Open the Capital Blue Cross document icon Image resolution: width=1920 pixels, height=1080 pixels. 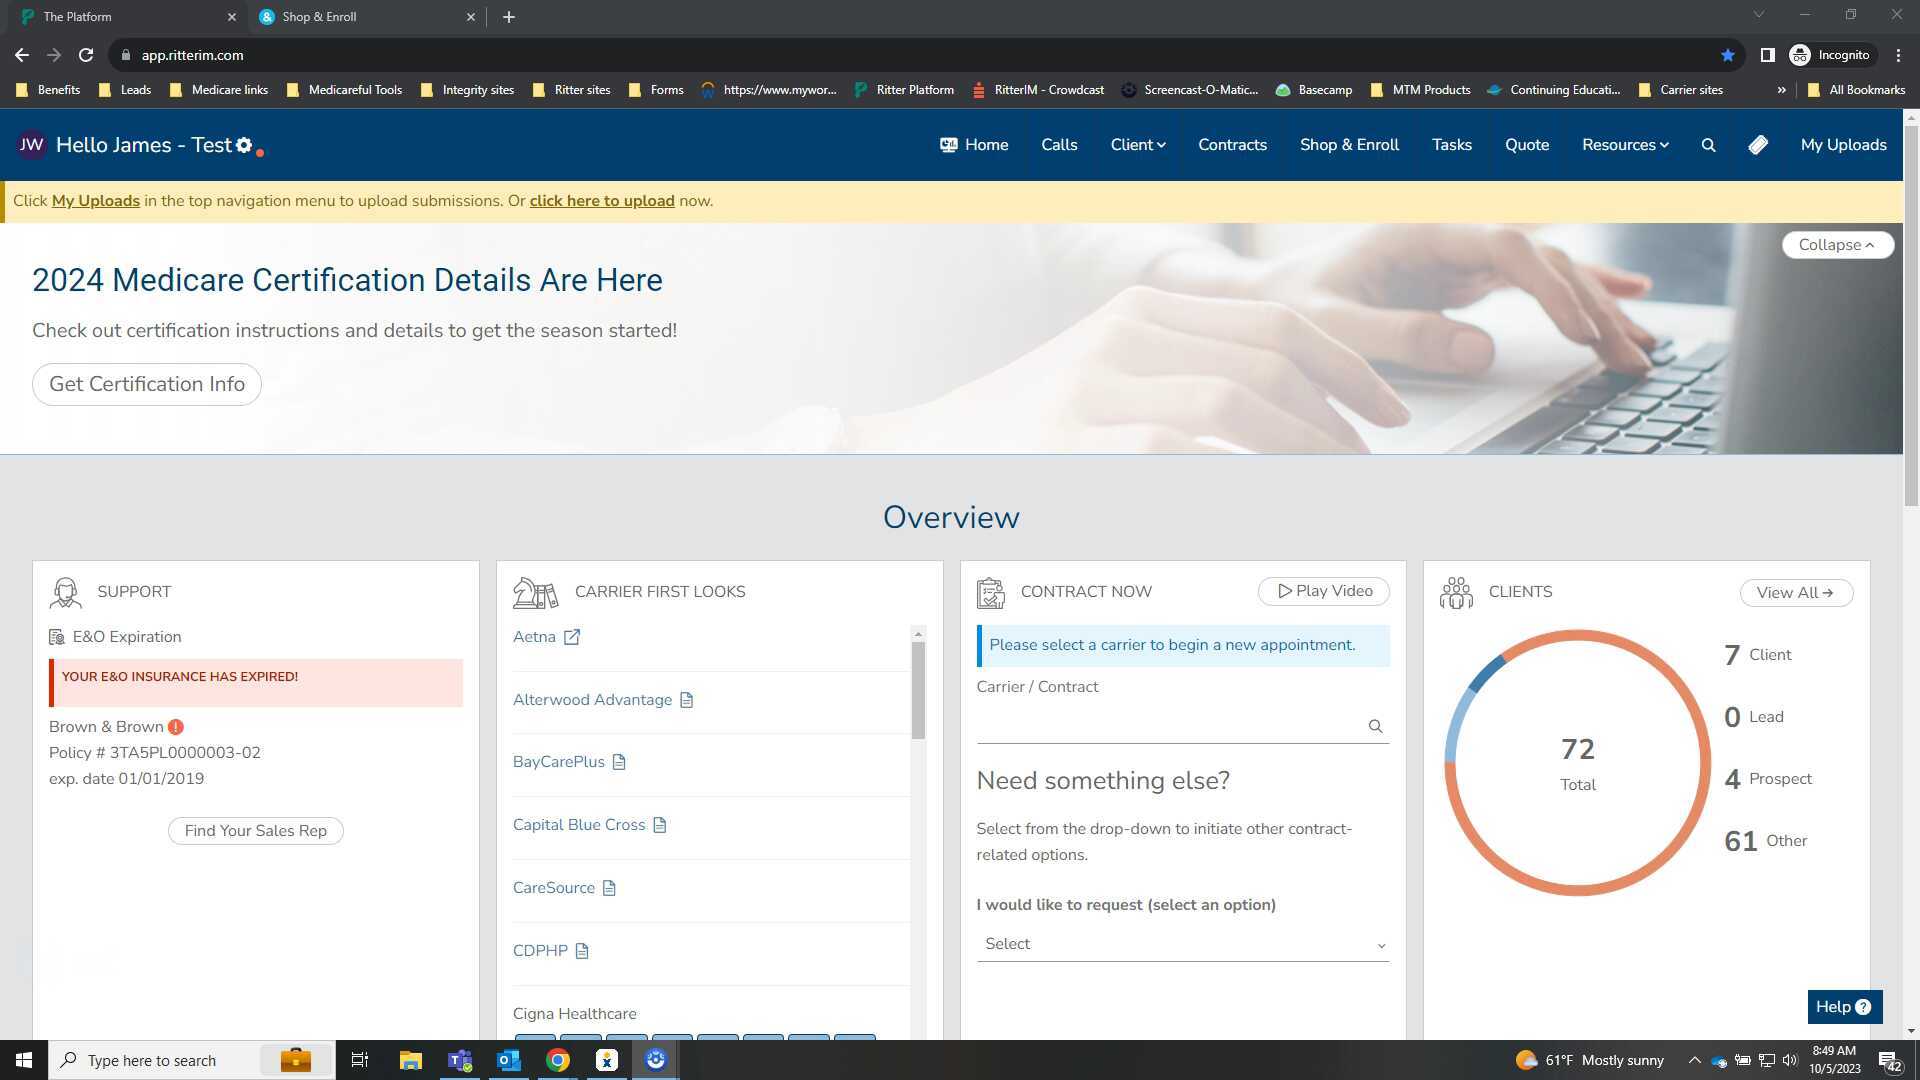660,825
